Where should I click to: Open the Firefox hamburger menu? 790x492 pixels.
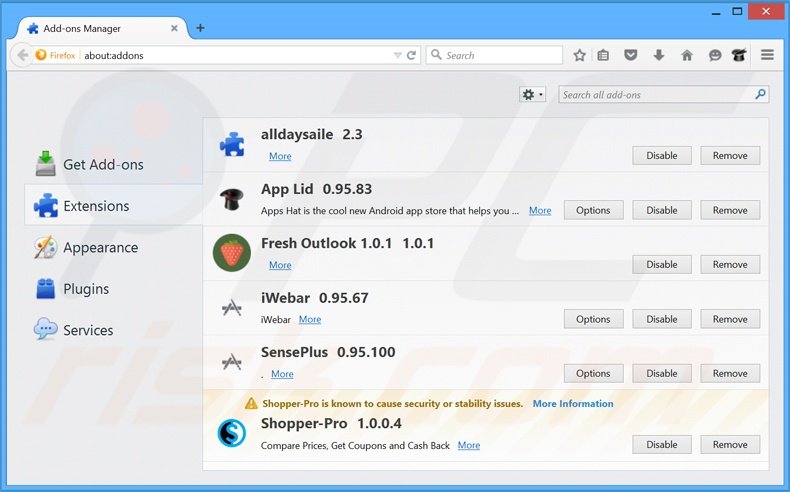click(x=767, y=55)
